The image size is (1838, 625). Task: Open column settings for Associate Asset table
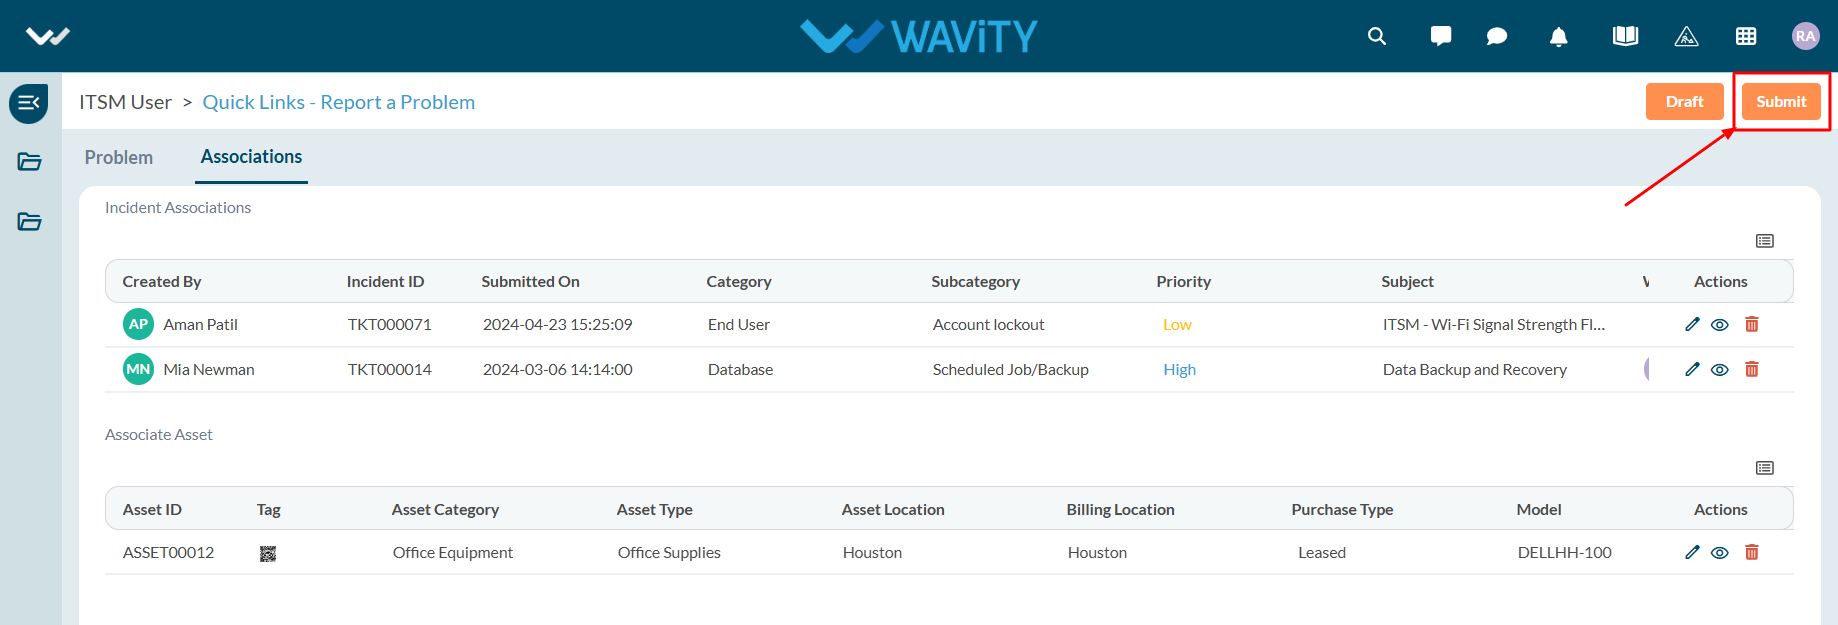click(1765, 468)
